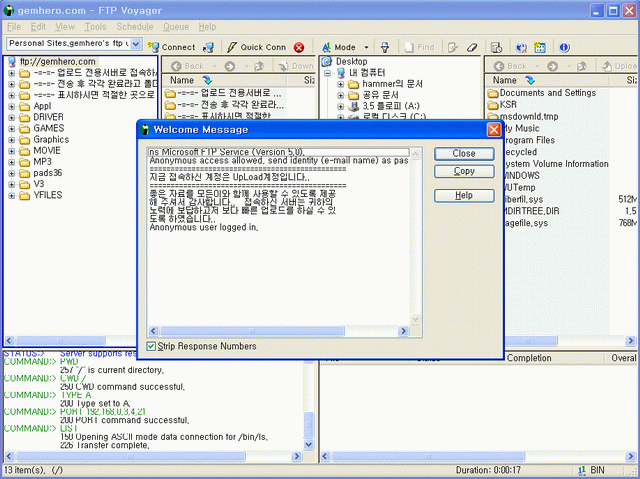The height and width of the screenshot is (479, 640).
Task: Select the V3 folder in tree
Action: (39, 184)
